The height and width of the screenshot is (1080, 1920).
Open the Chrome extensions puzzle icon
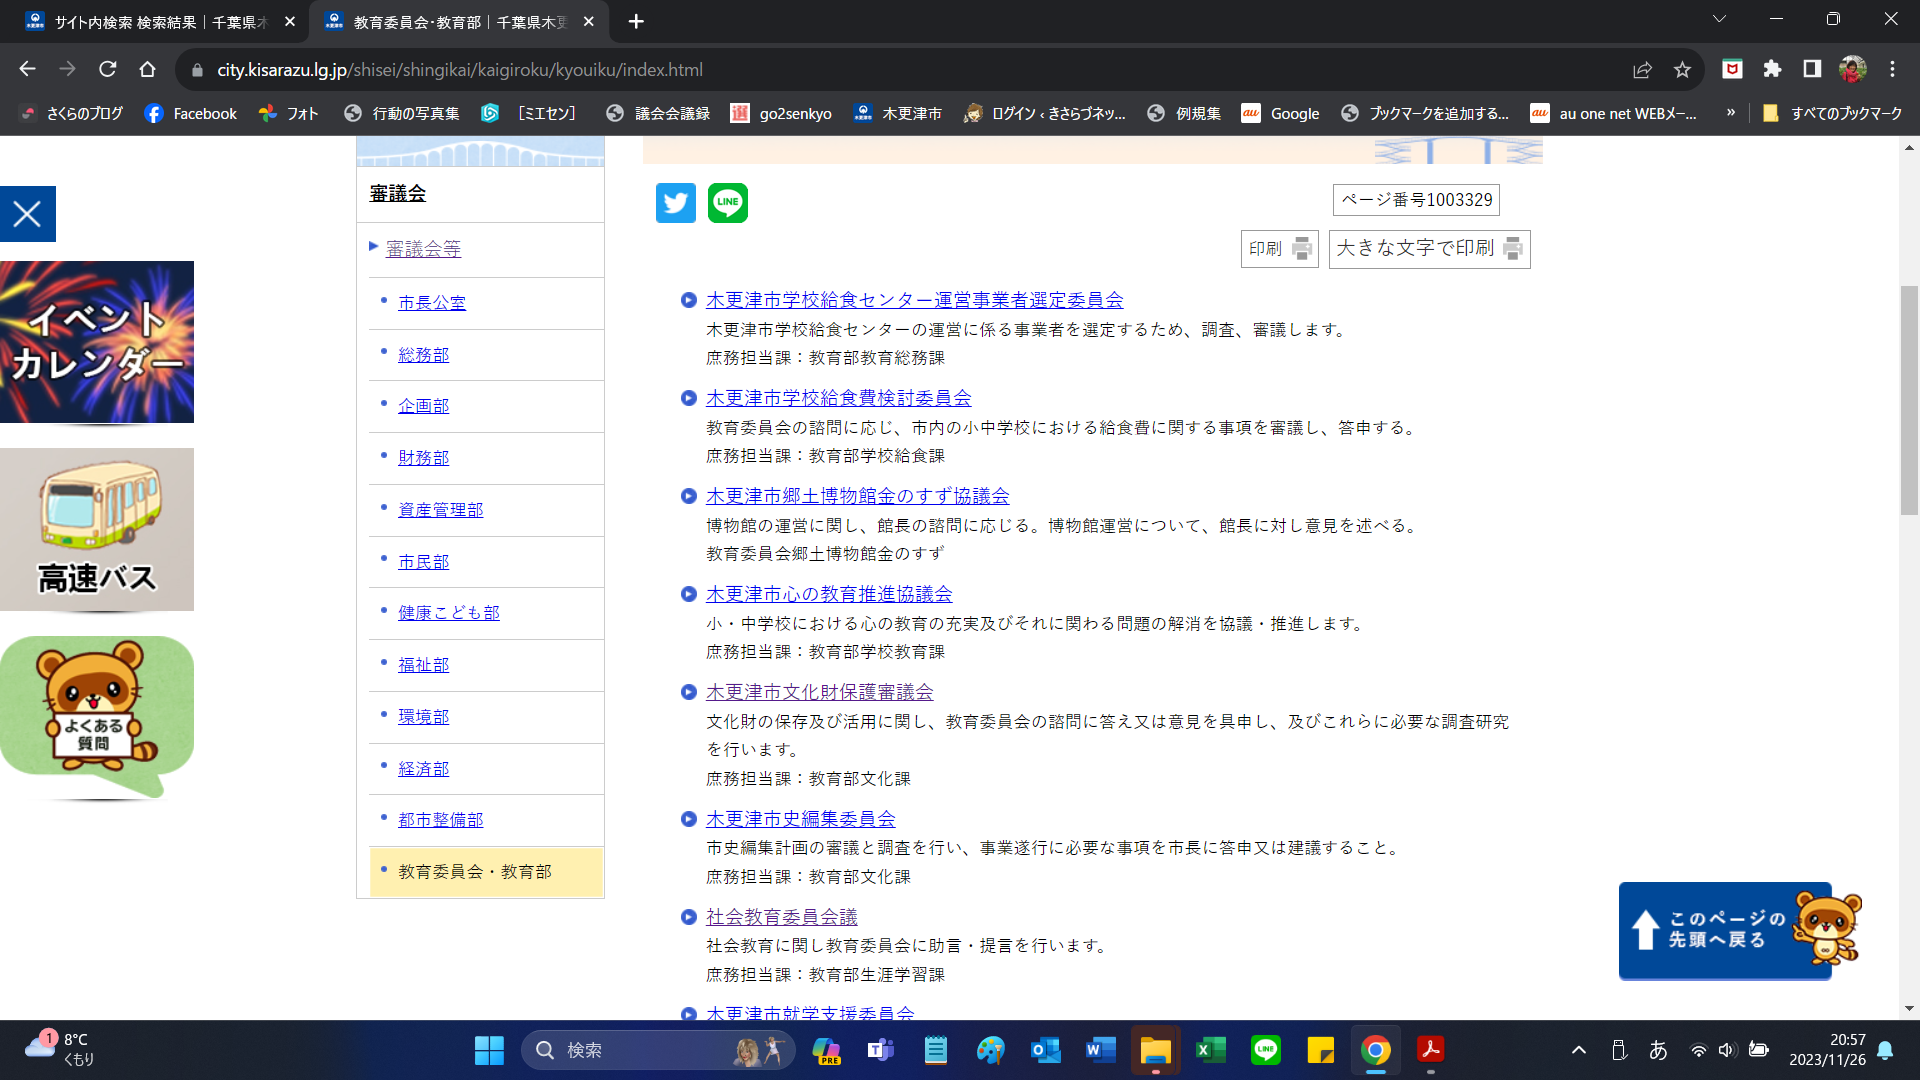click(x=1772, y=69)
